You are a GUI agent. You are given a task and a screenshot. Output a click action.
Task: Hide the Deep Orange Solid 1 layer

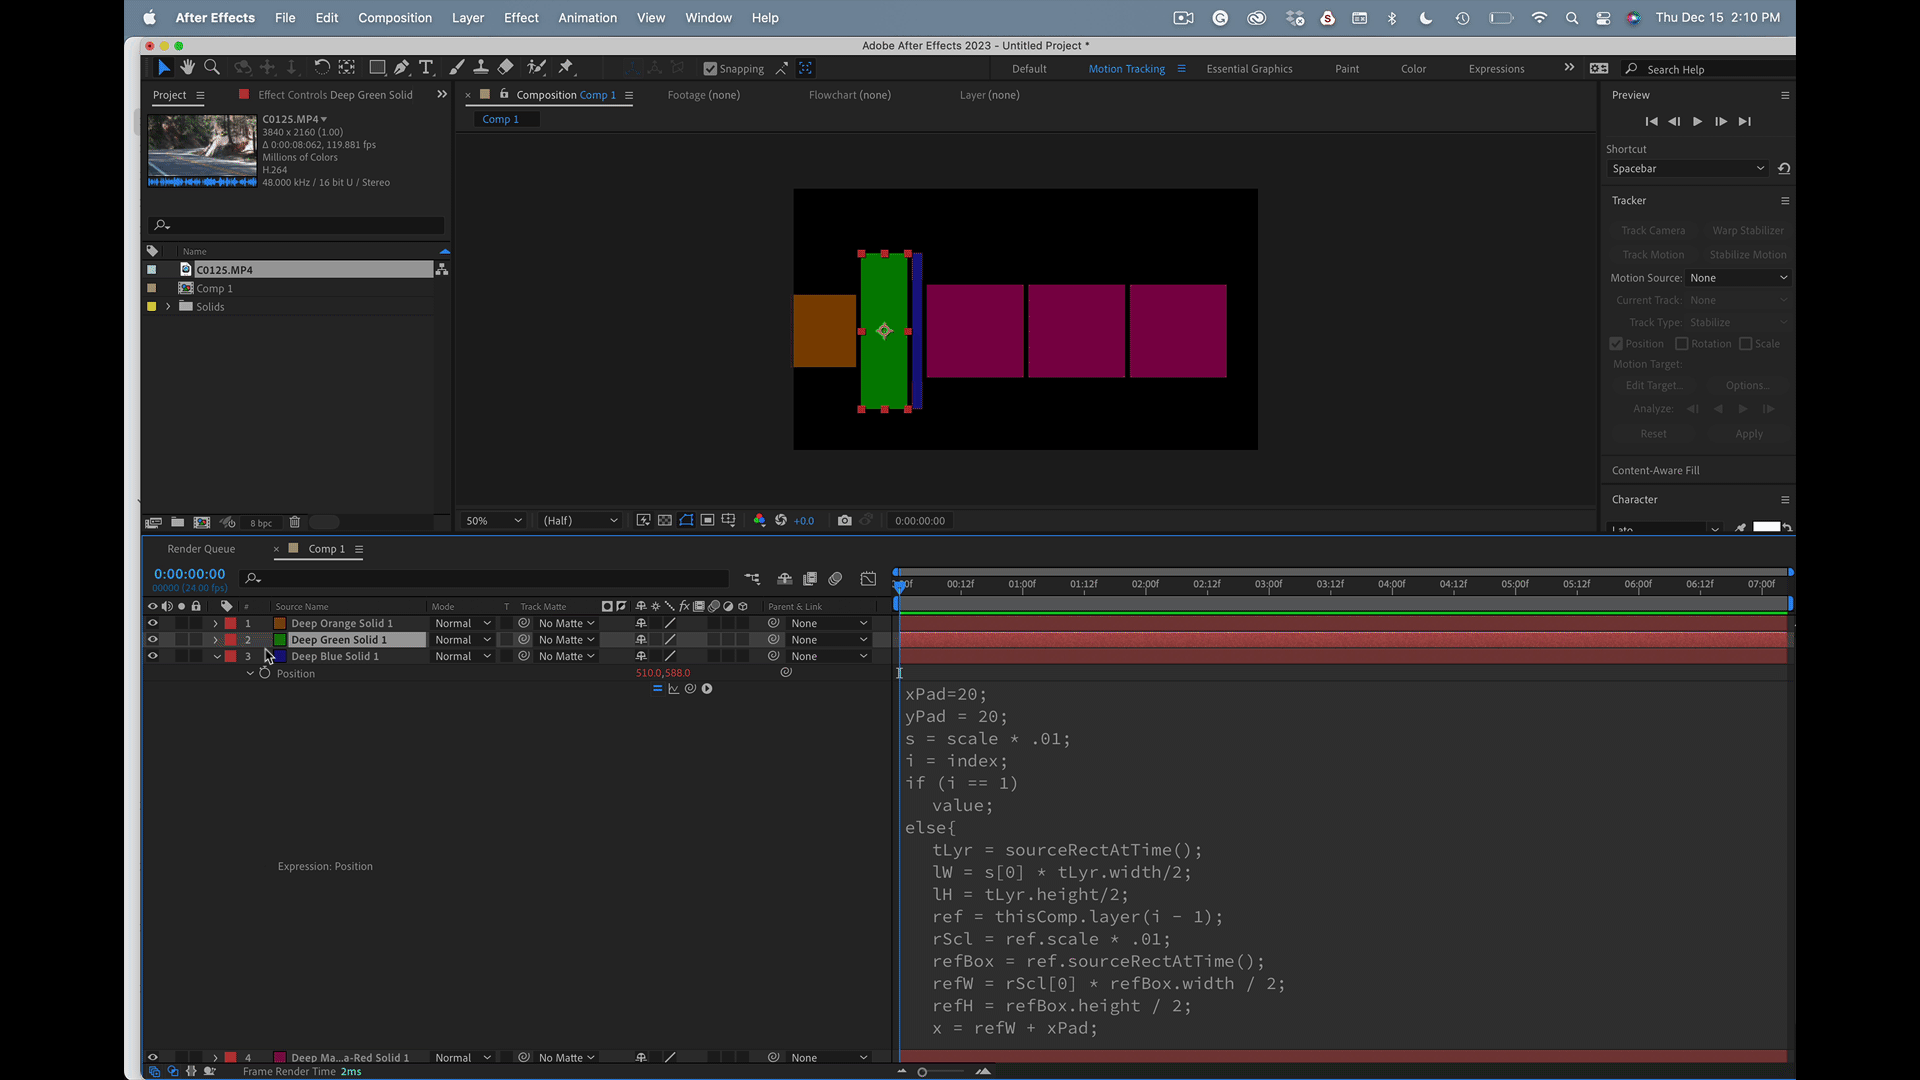pos(153,623)
